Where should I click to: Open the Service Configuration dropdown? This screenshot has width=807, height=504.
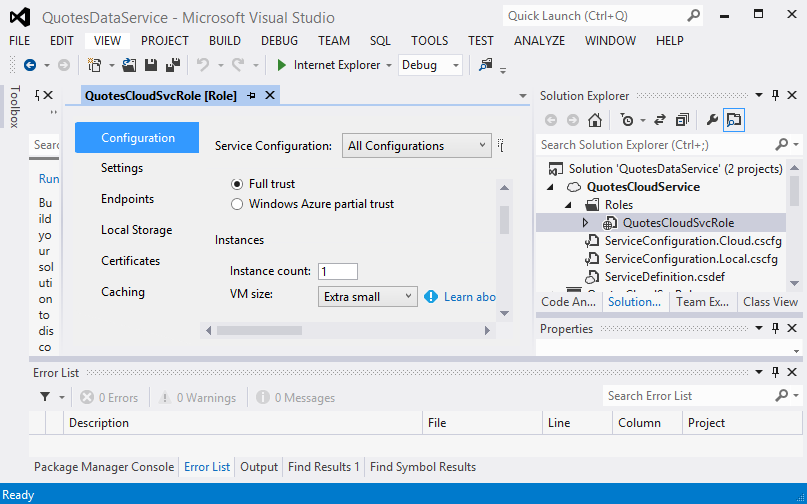coord(416,146)
